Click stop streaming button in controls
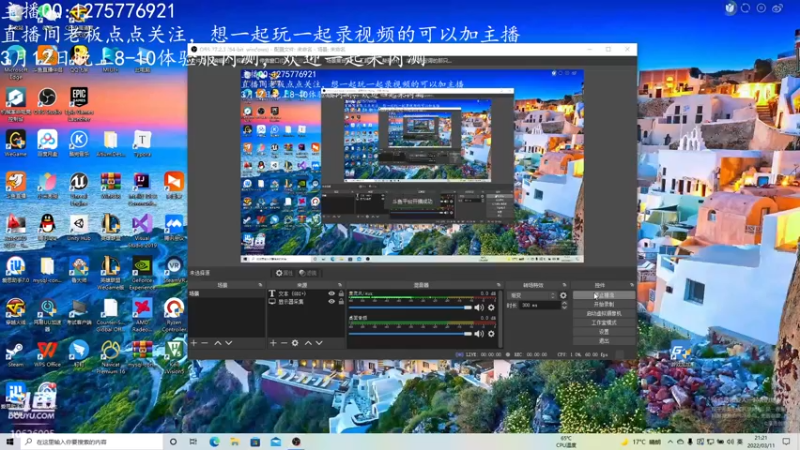 [x=604, y=295]
